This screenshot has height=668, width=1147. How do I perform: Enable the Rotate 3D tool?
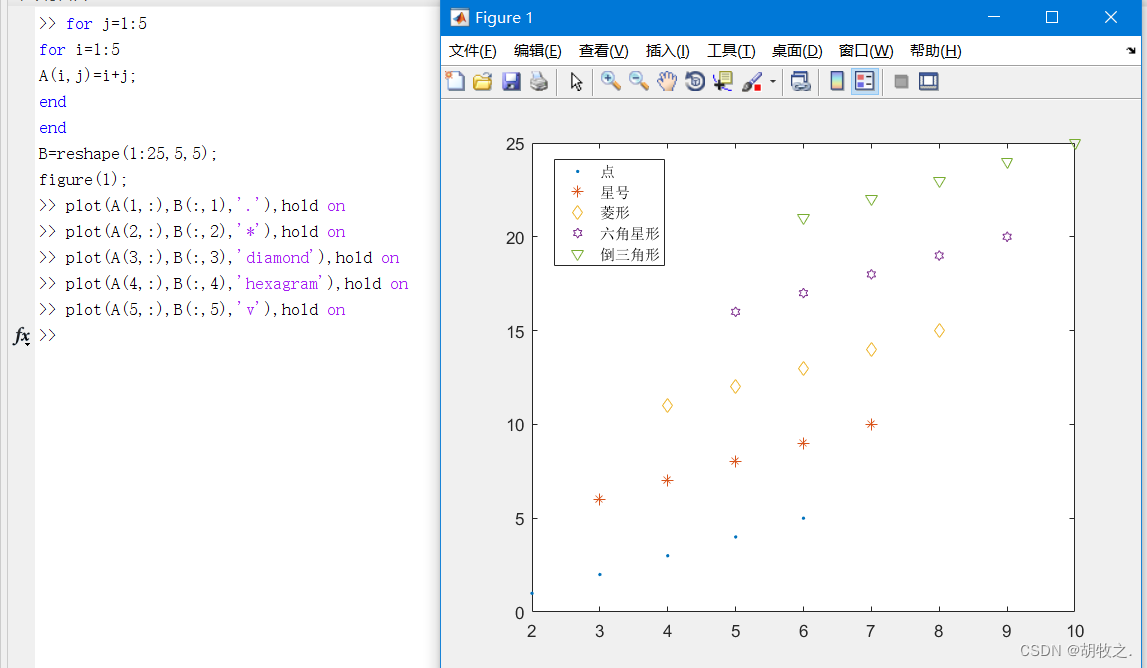pos(695,81)
